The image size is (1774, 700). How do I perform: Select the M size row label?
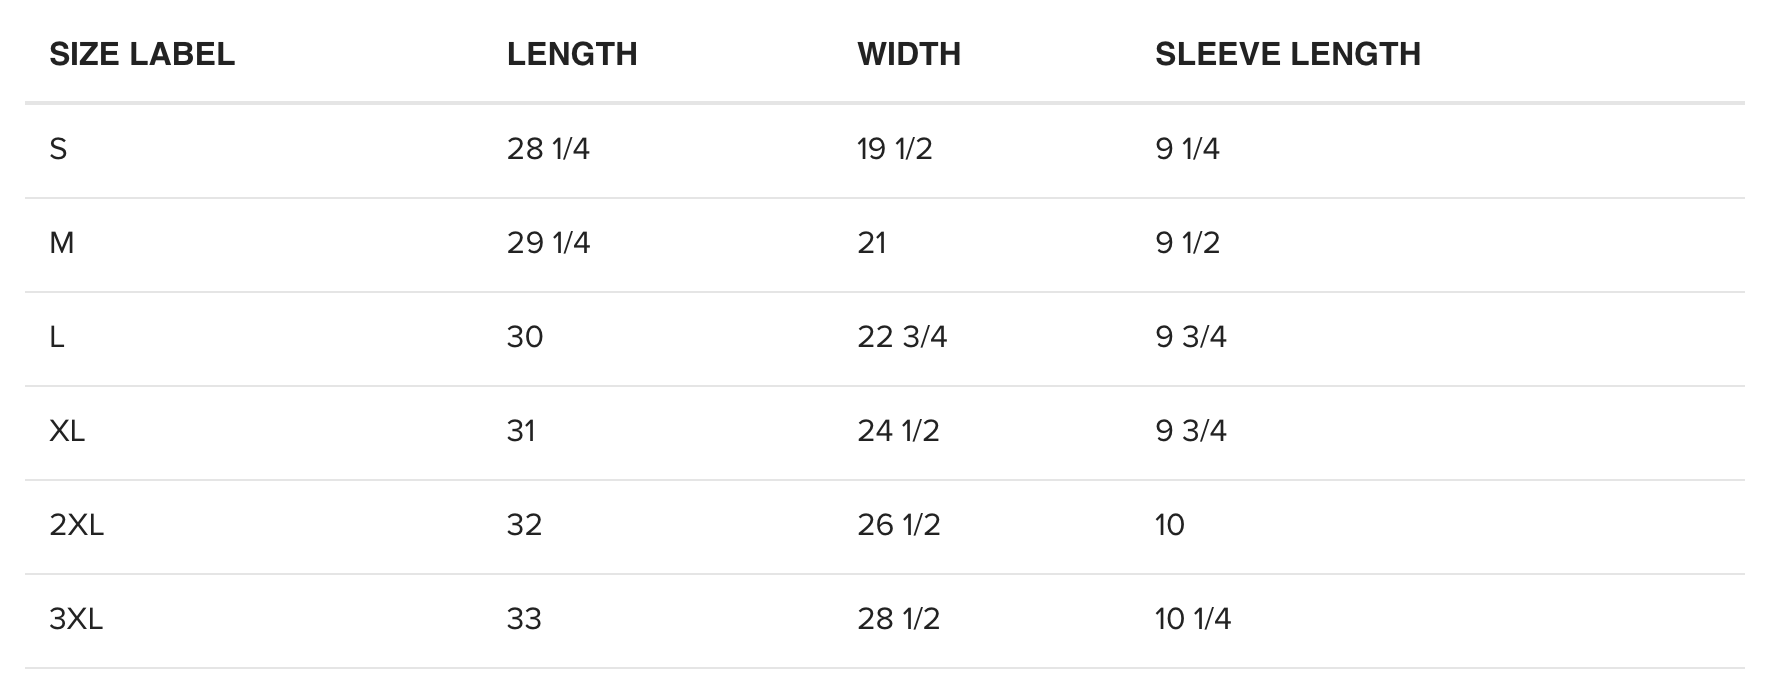click(62, 243)
